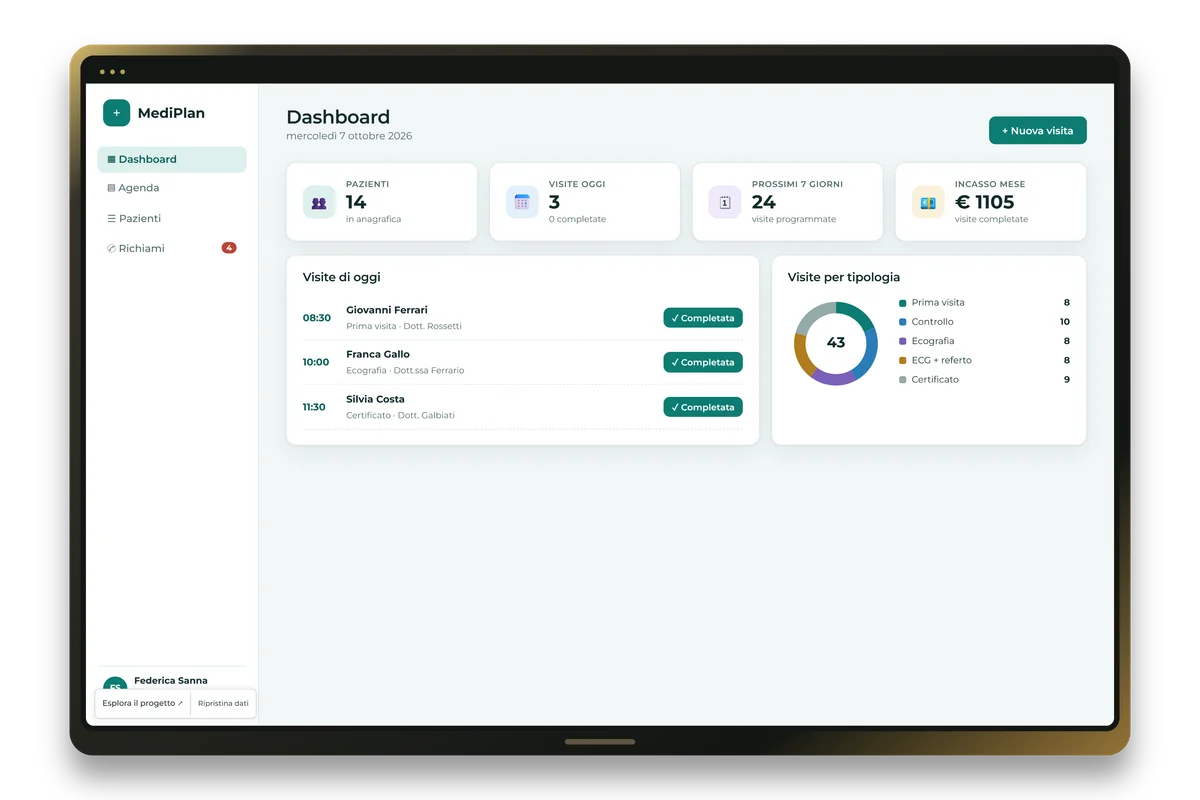Click the donut chart total 43
Viewport: 1200px width, 800px height.
836,343
